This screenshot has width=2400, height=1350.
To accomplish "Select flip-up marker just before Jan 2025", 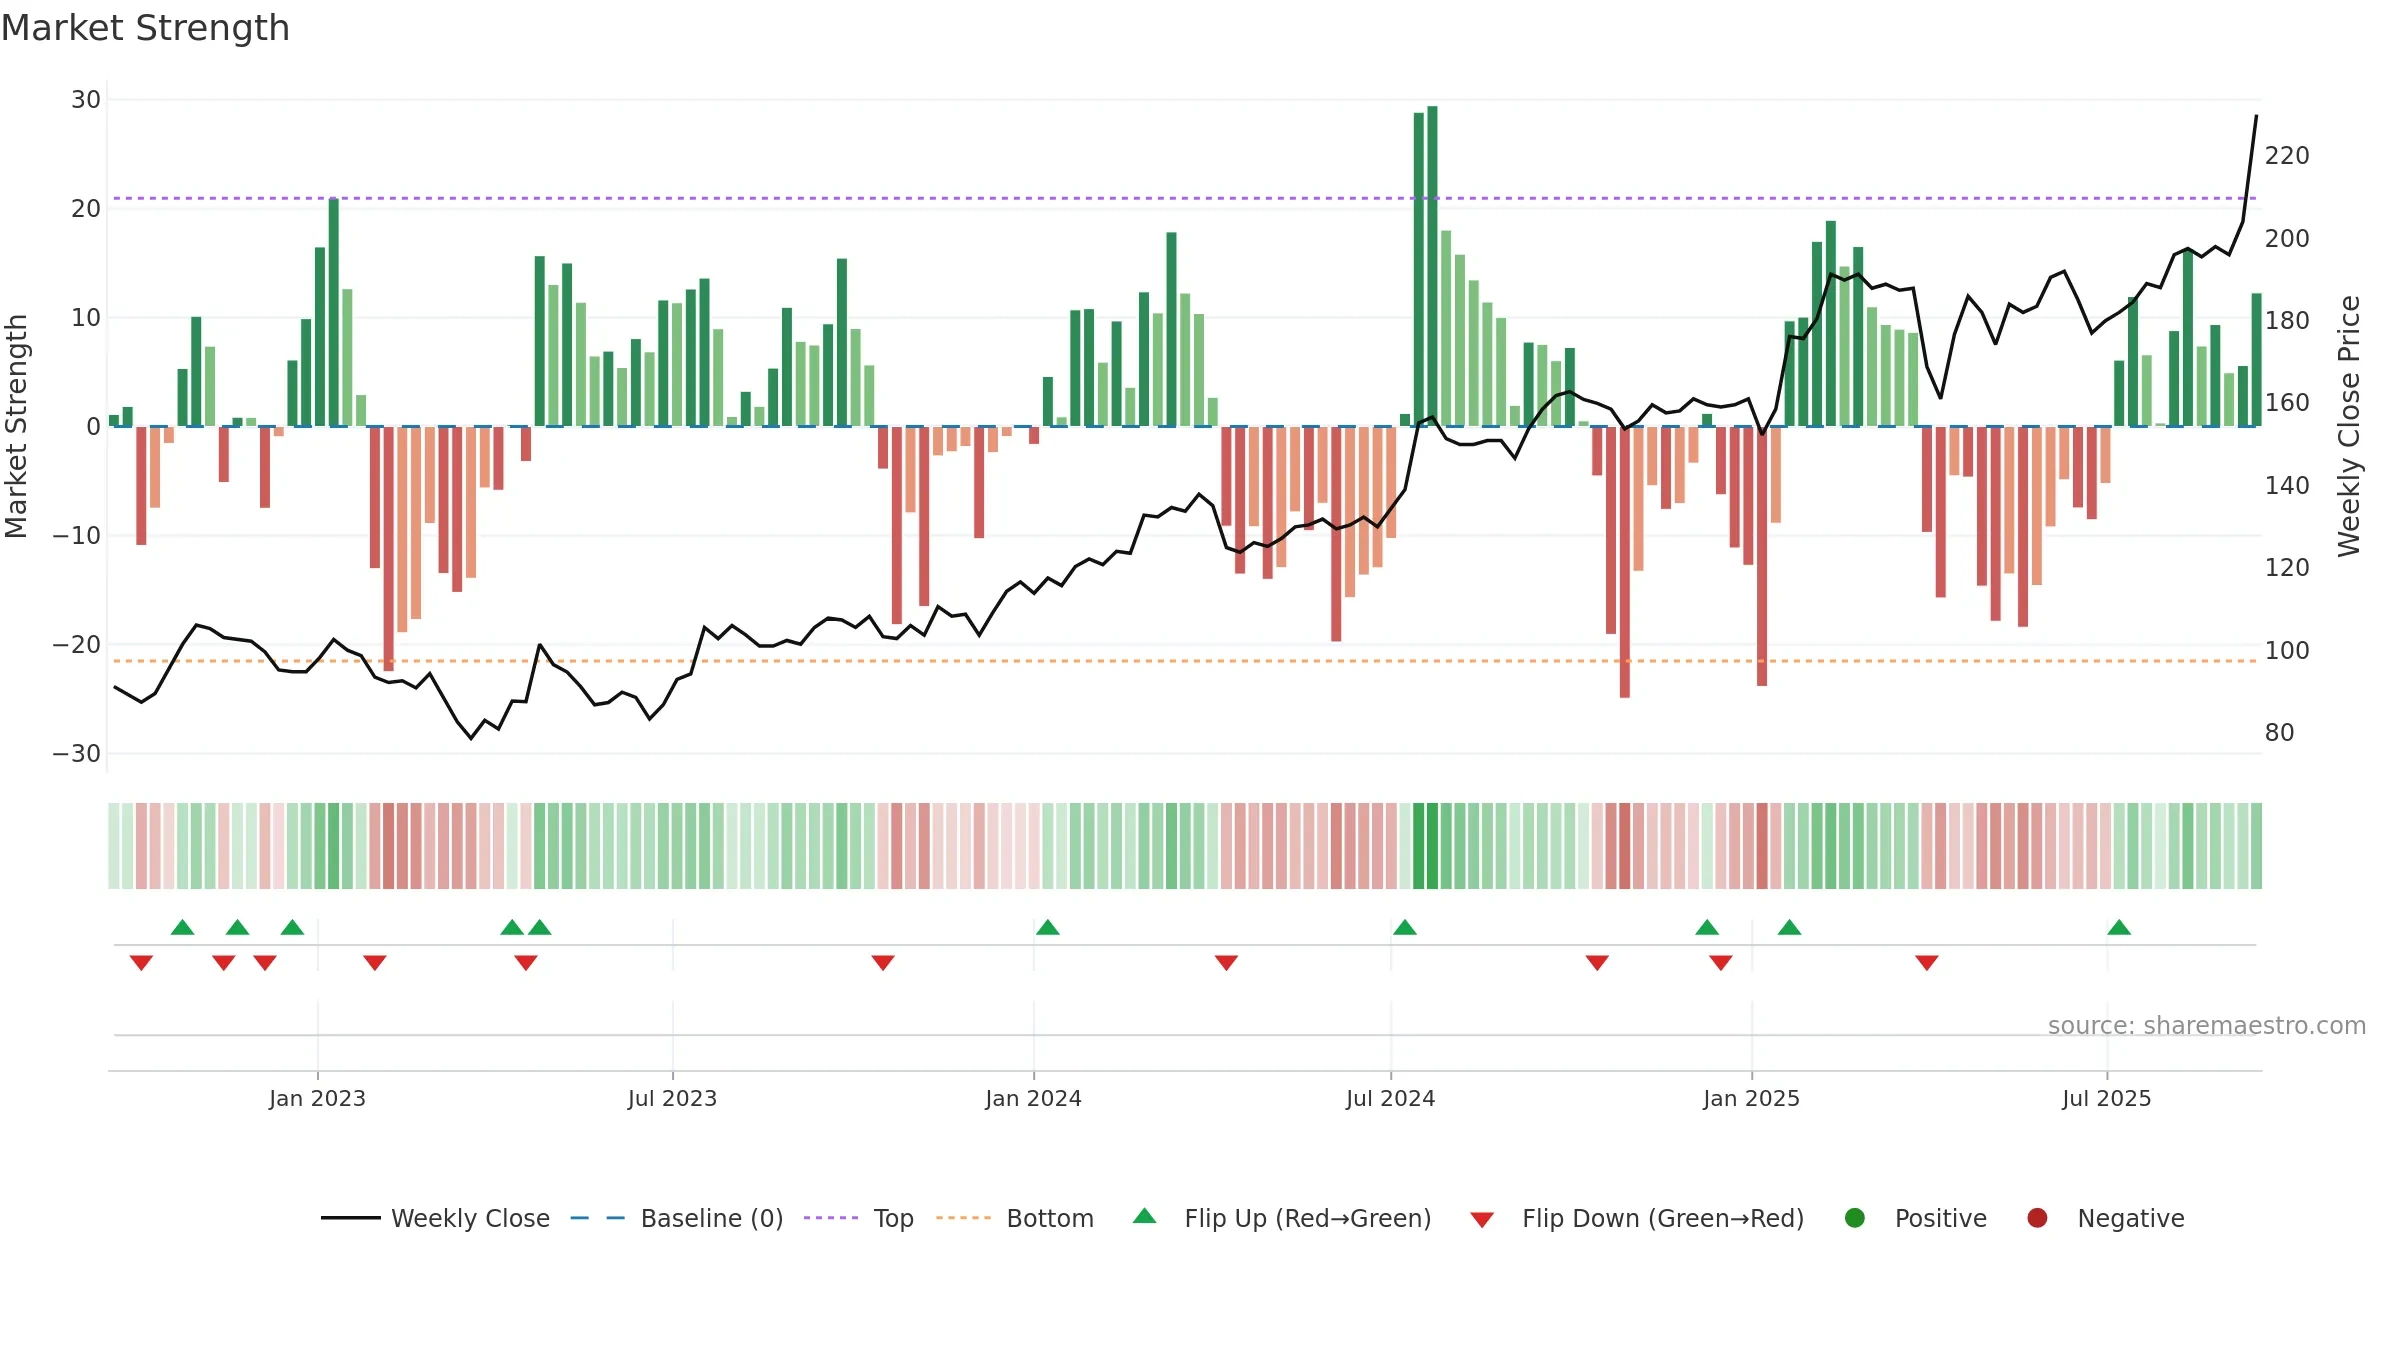I will pos(1707,927).
